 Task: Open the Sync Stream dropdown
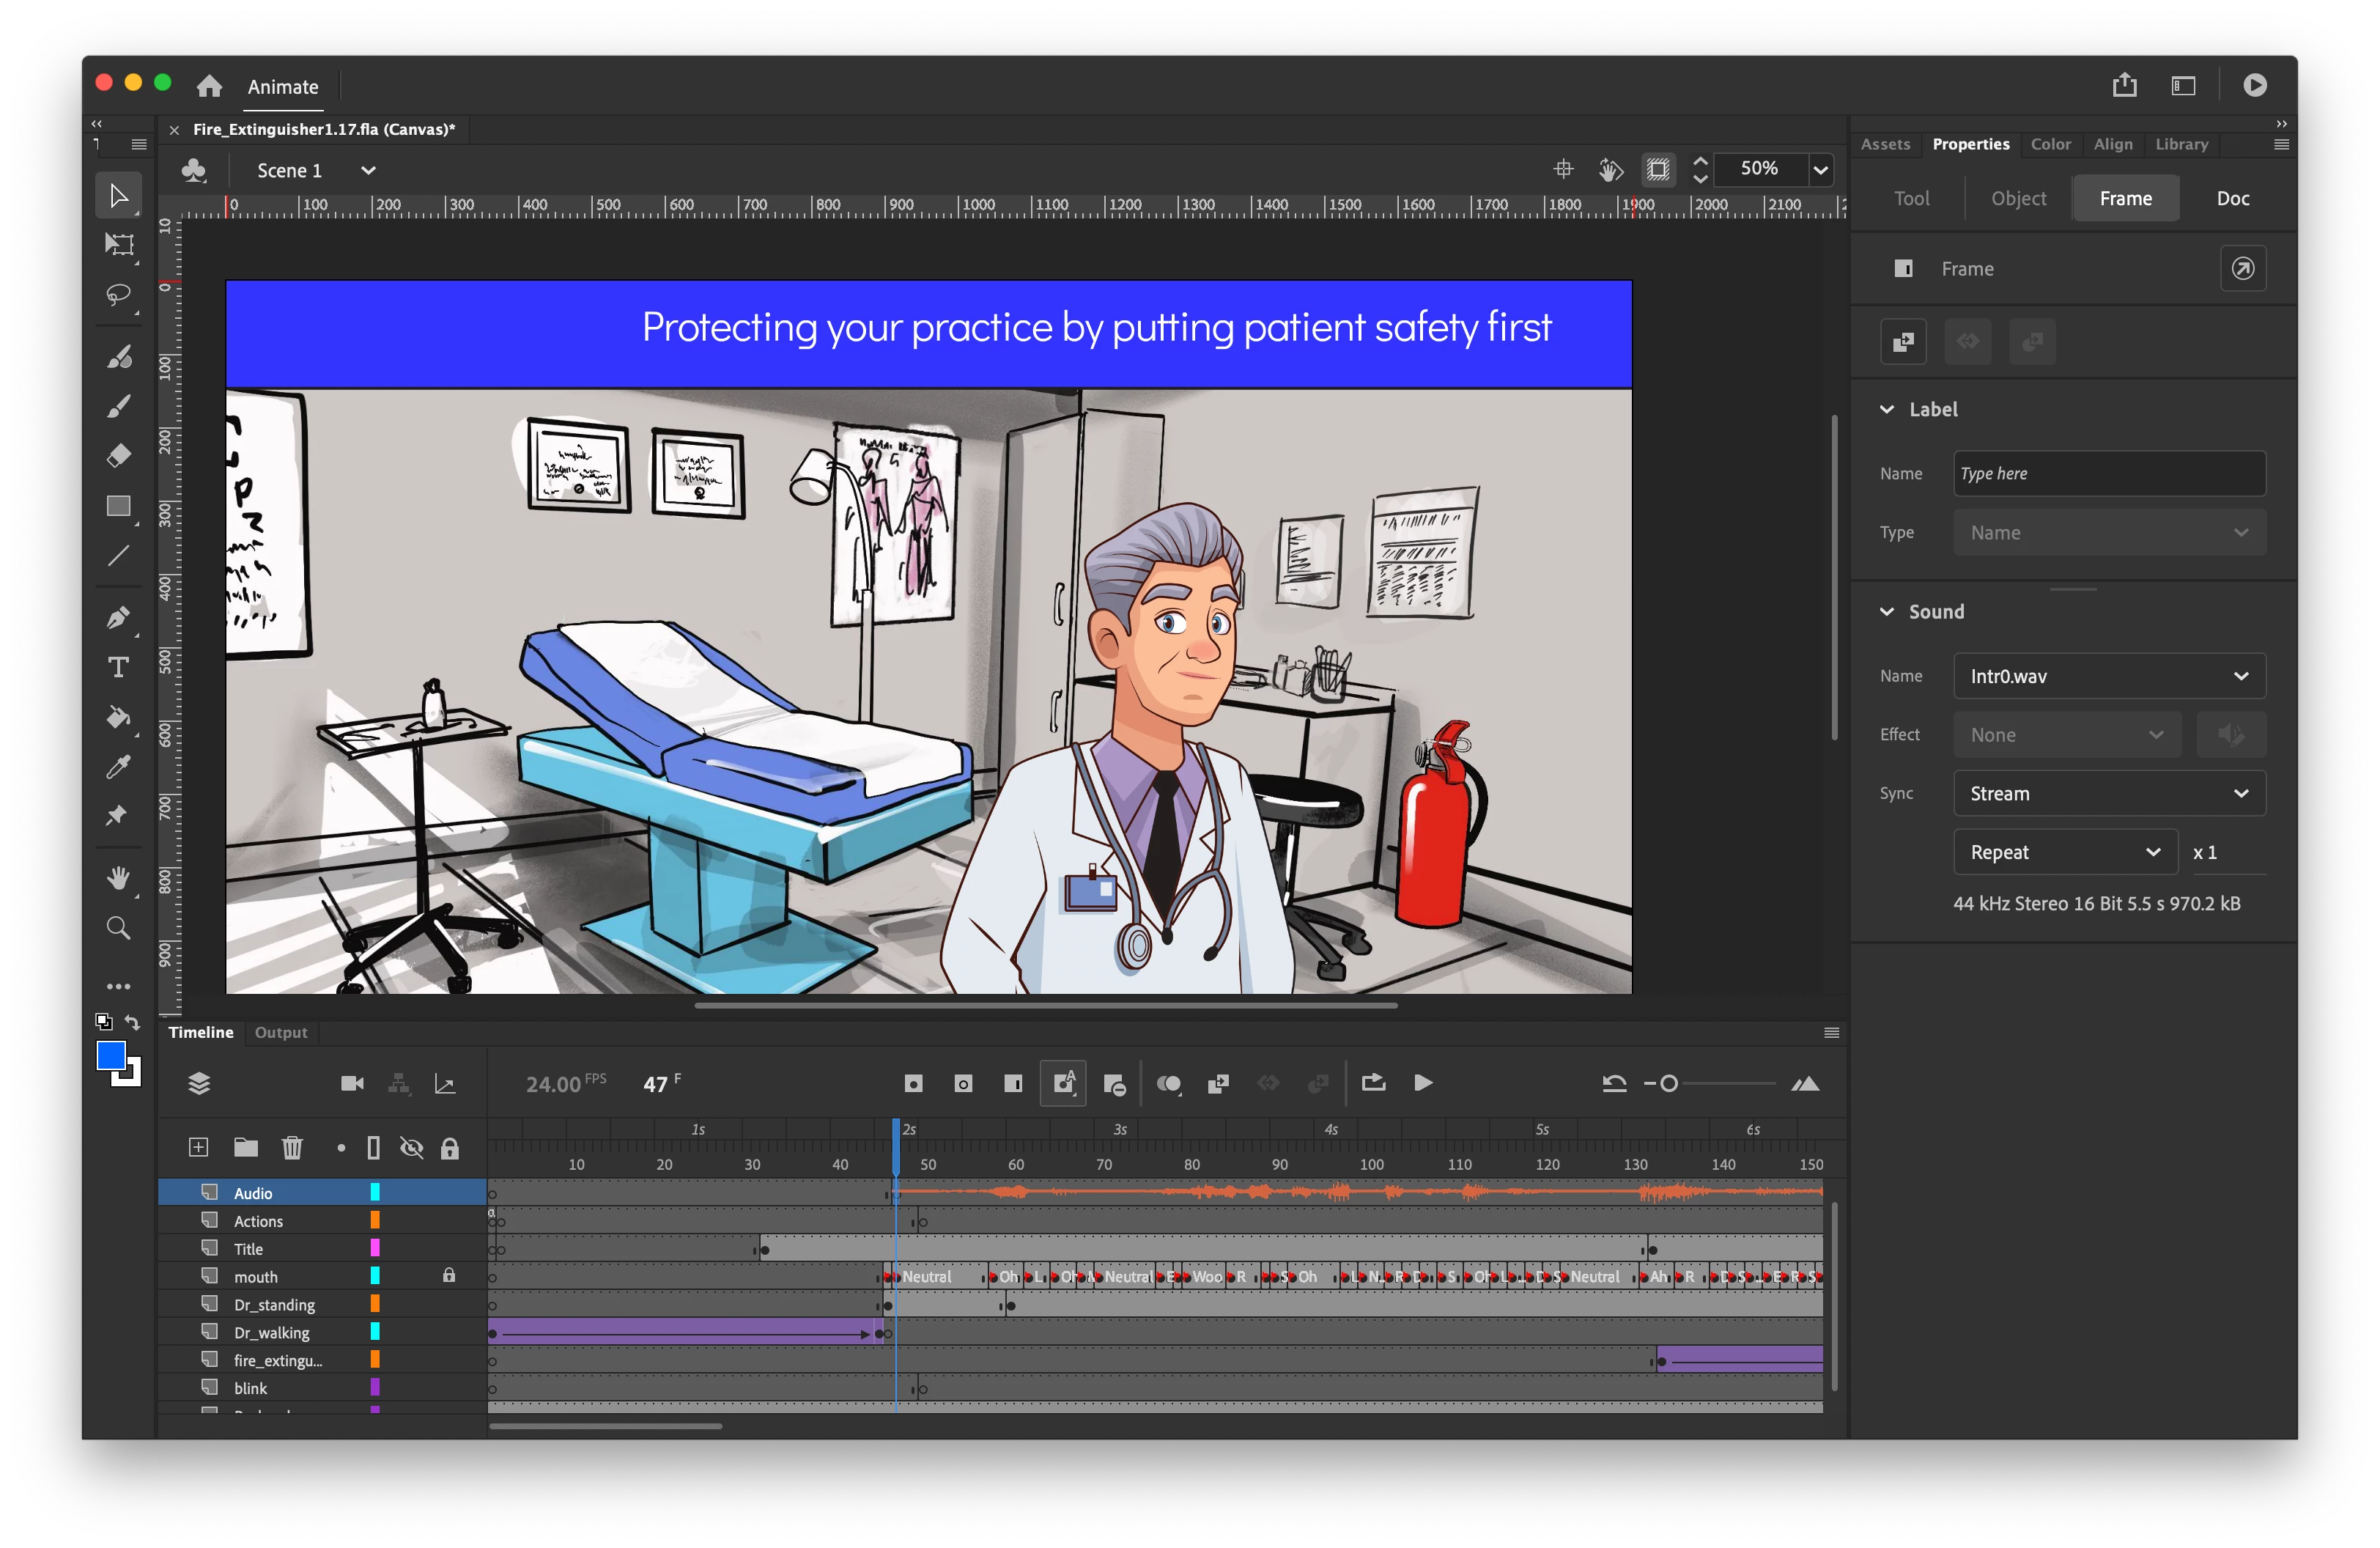(2109, 793)
